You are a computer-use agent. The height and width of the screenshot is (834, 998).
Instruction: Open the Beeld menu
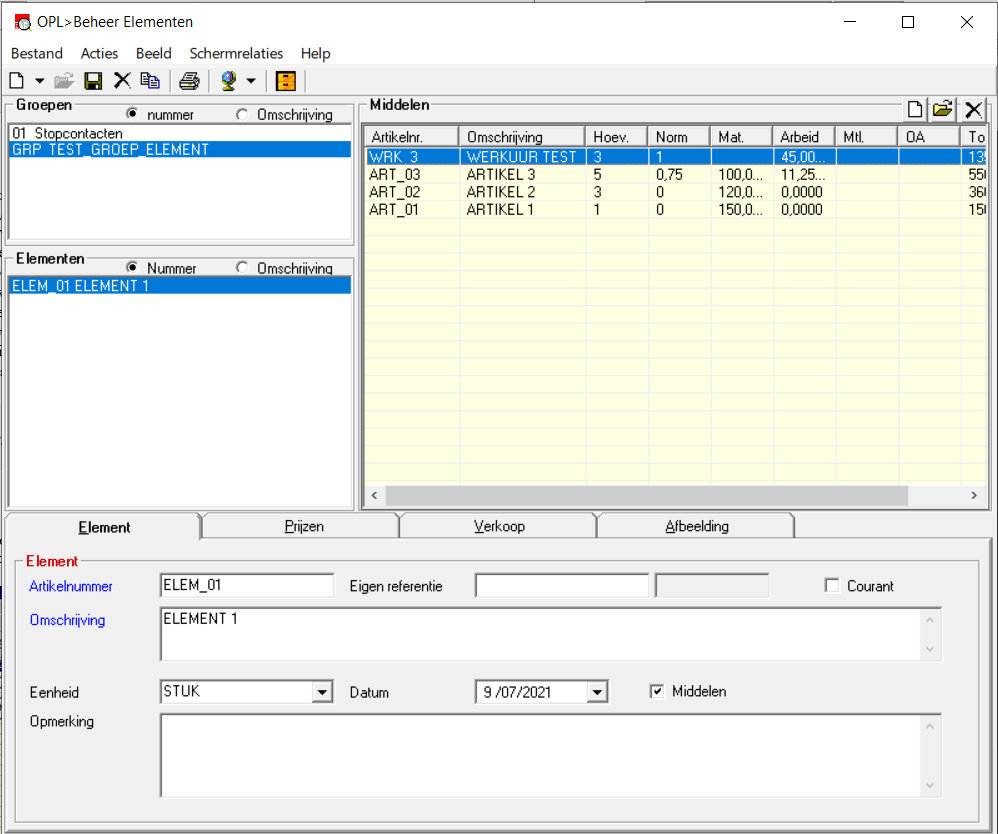click(x=153, y=53)
